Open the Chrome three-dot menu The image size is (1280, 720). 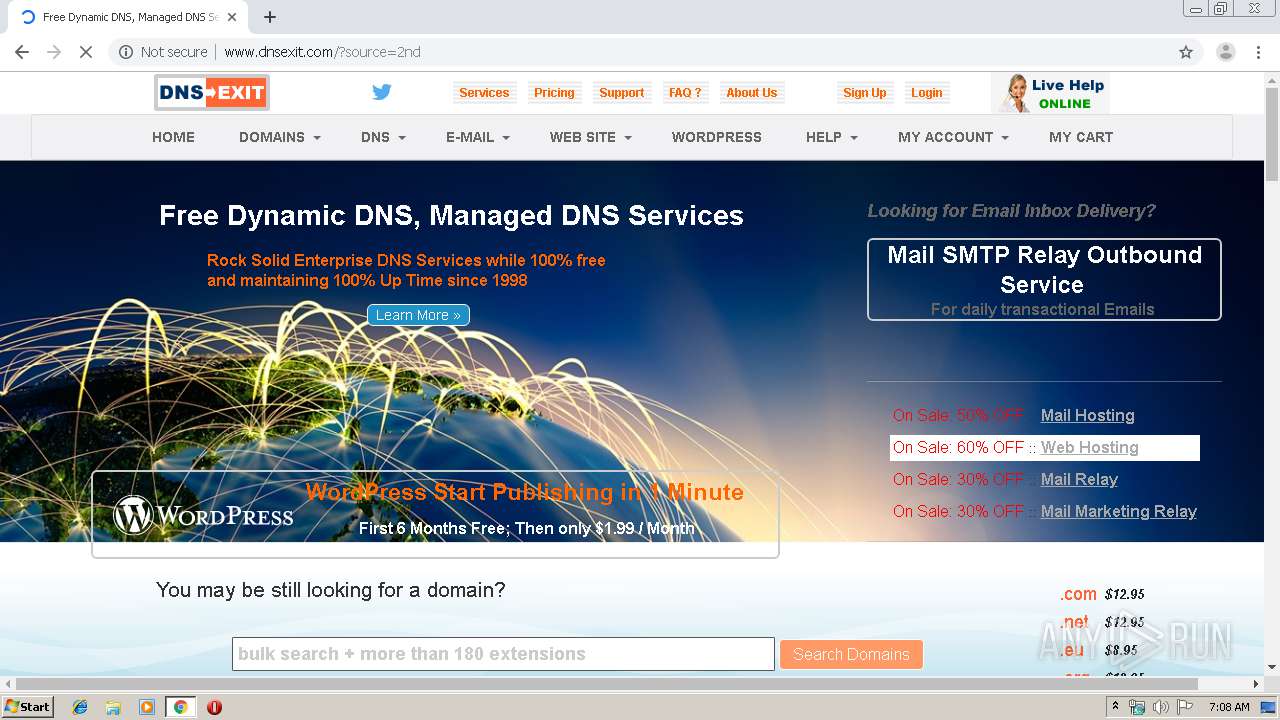point(1259,52)
